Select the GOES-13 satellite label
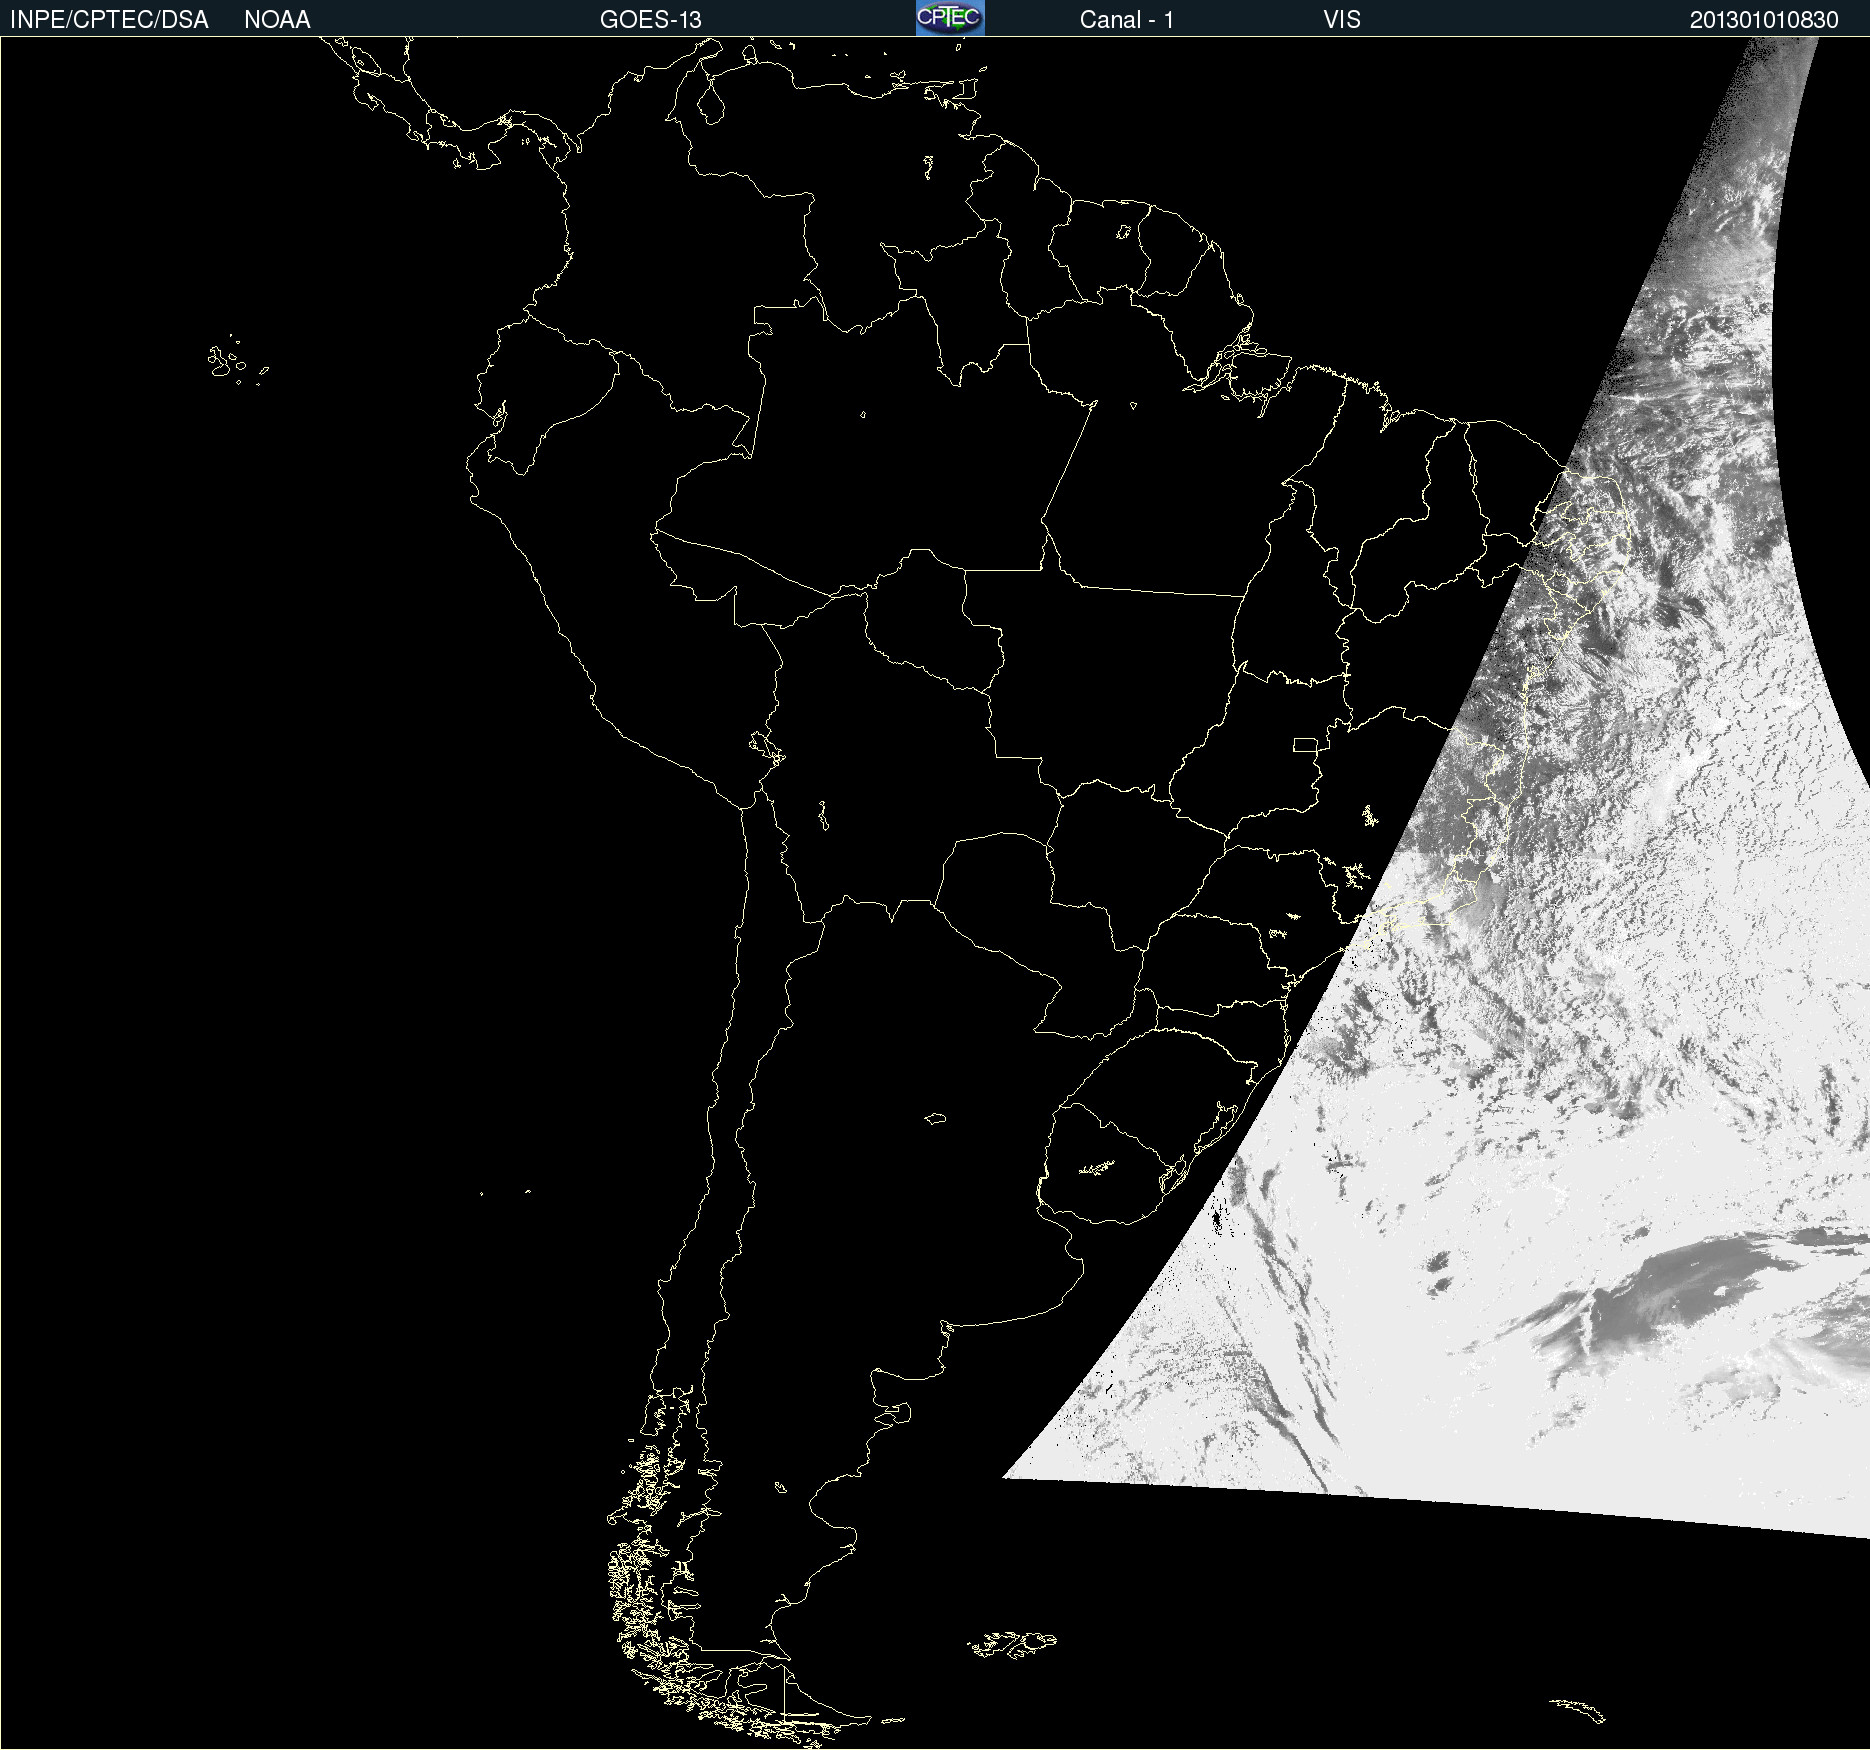This screenshot has height=1750, width=1870. [650, 20]
